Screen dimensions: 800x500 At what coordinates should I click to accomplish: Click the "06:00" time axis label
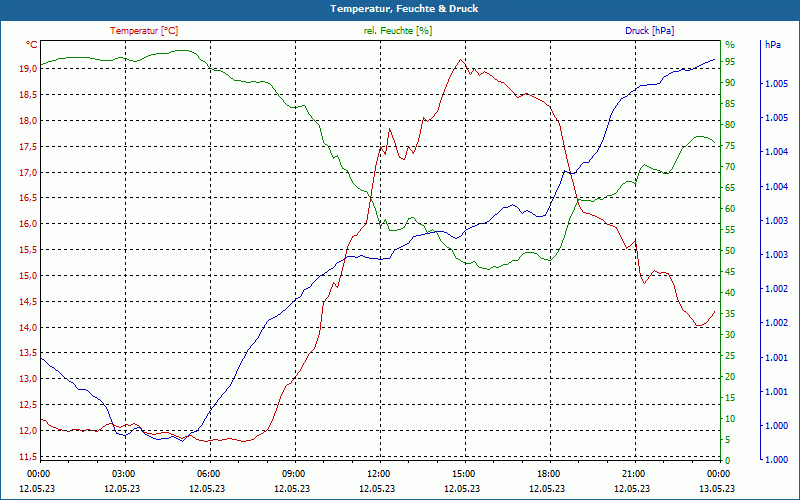tap(209, 473)
